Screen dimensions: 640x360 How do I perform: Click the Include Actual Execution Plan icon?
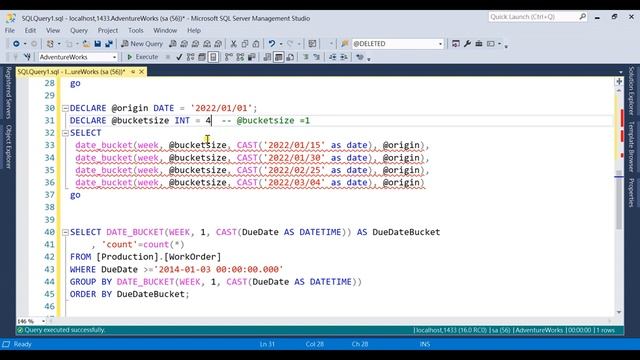point(229,57)
